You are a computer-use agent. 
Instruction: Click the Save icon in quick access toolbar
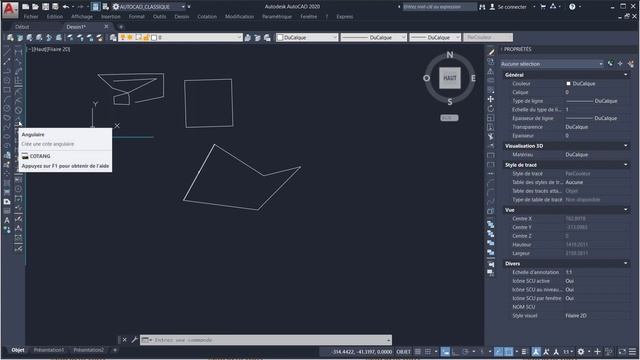pos(45,7)
